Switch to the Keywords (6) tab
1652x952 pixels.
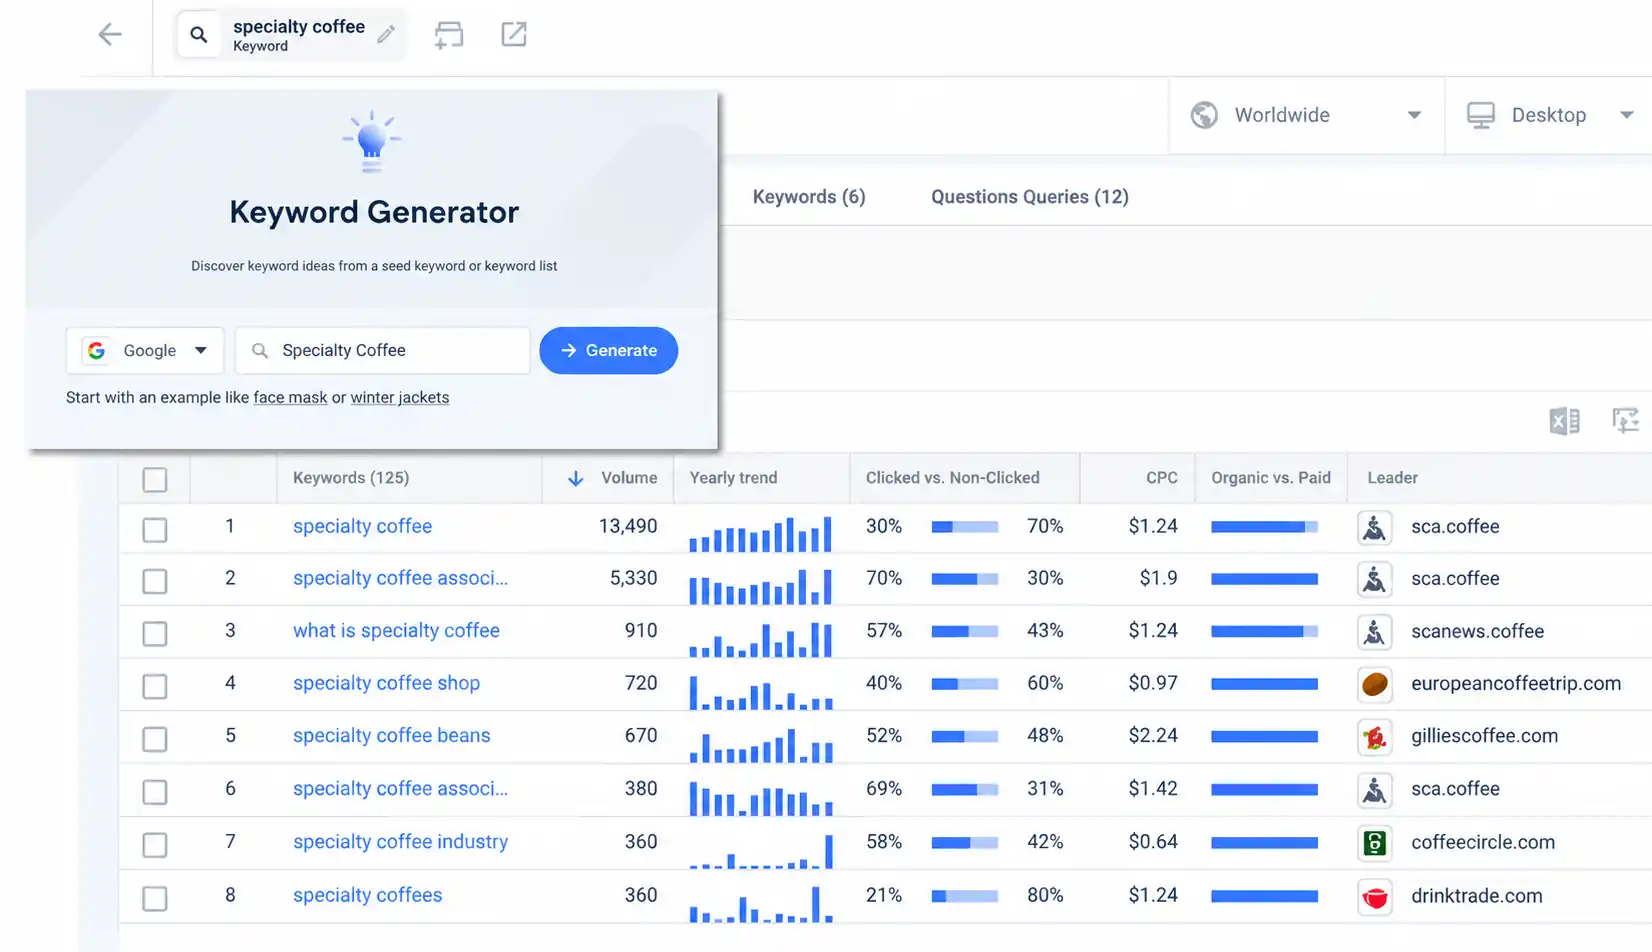click(x=809, y=197)
